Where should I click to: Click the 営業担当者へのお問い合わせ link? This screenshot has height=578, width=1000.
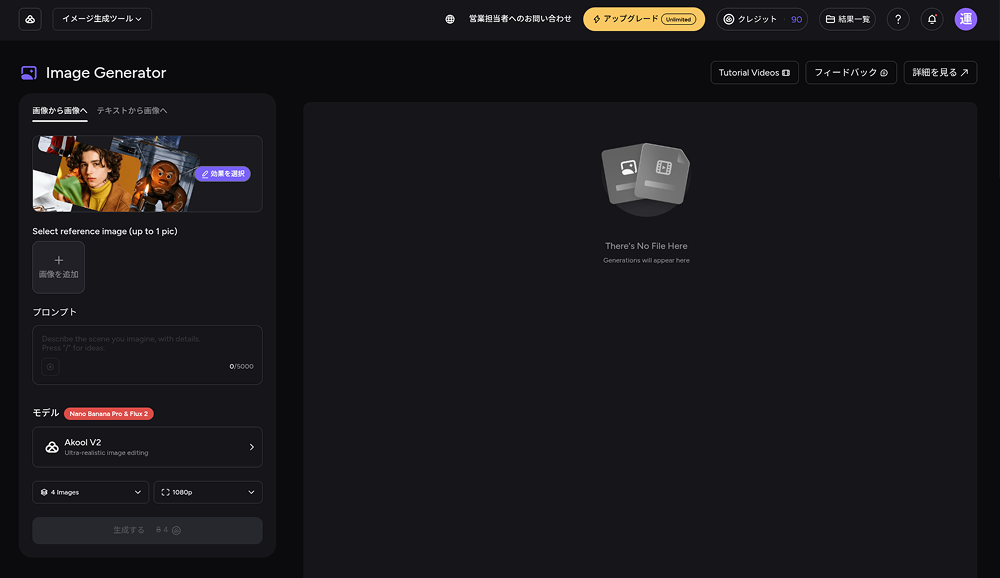(520, 19)
